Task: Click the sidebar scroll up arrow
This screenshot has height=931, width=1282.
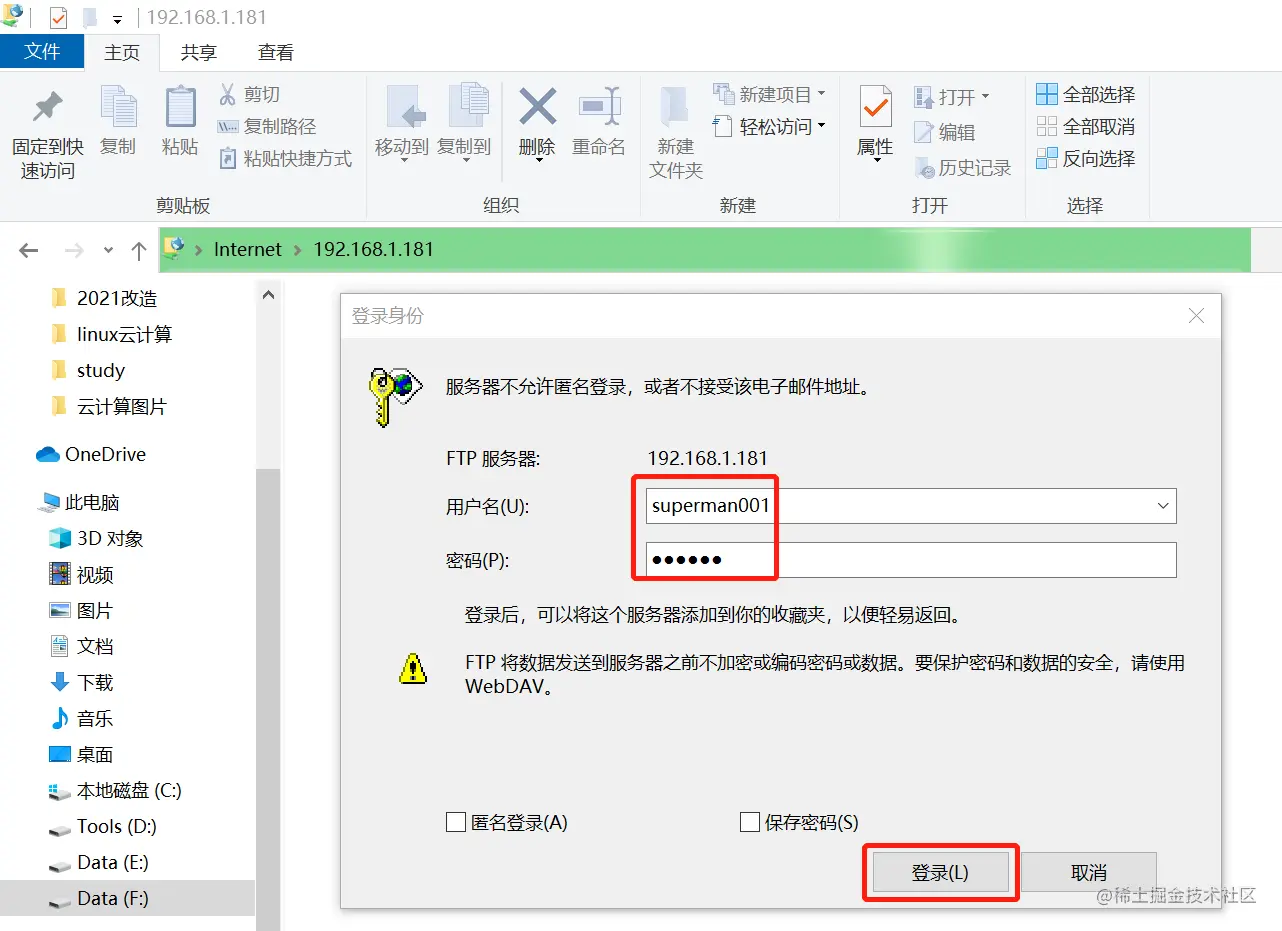Action: 268,295
